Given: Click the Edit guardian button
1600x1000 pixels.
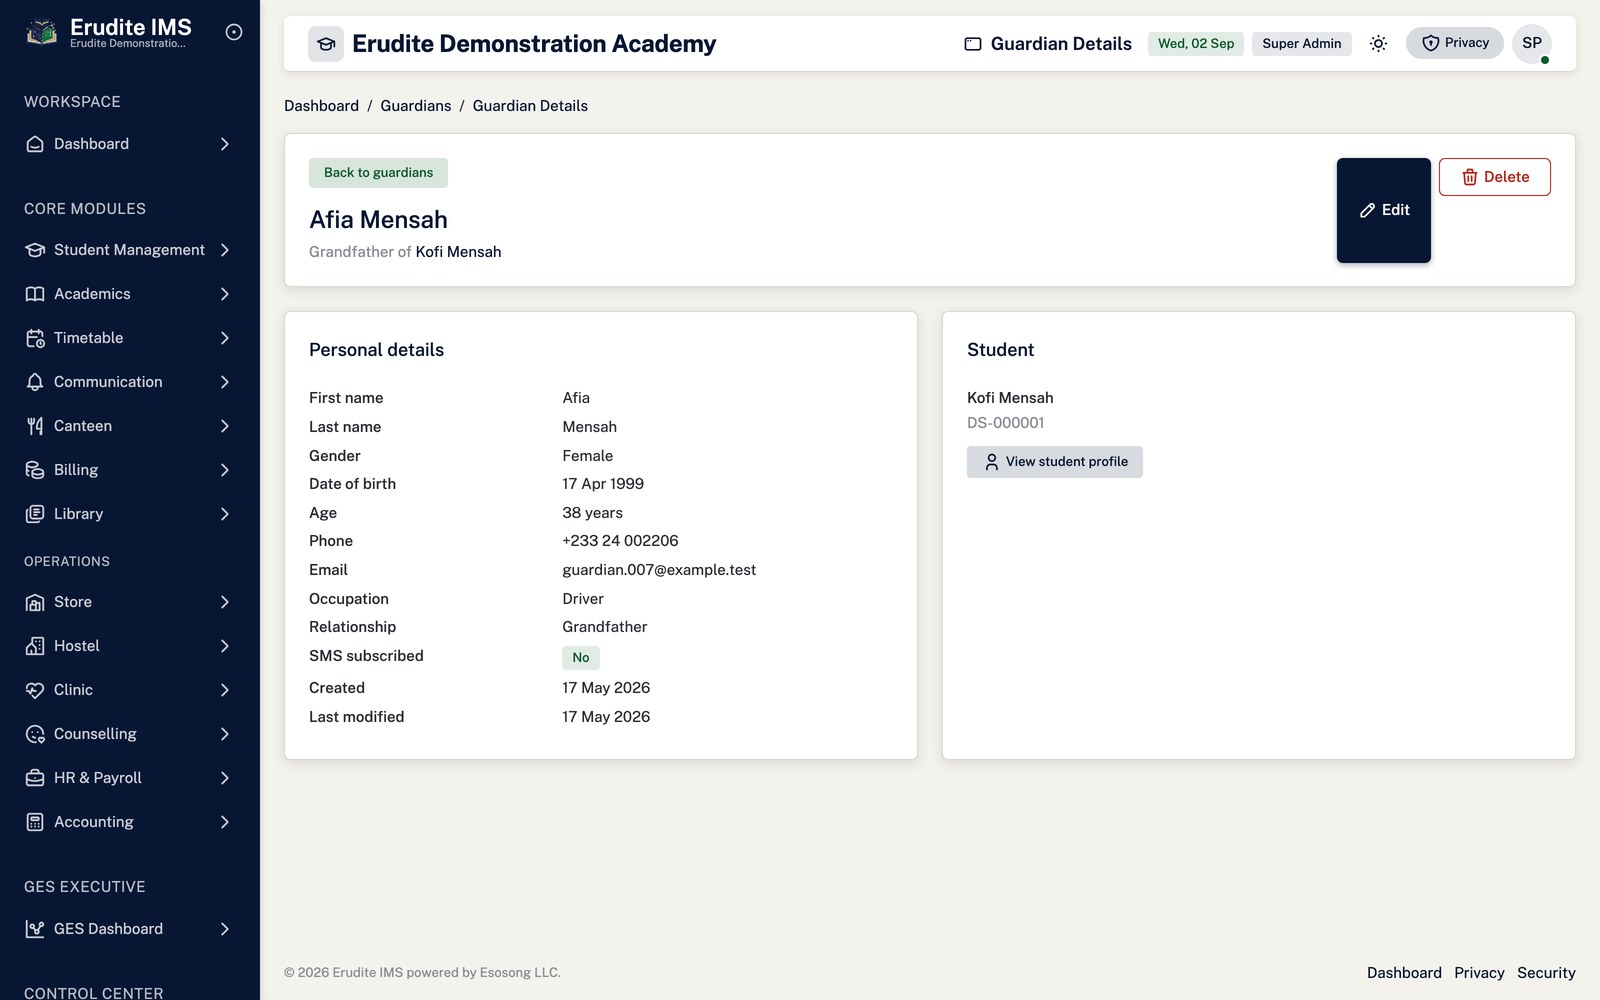Looking at the screenshot, I should tap(1384, 210).
